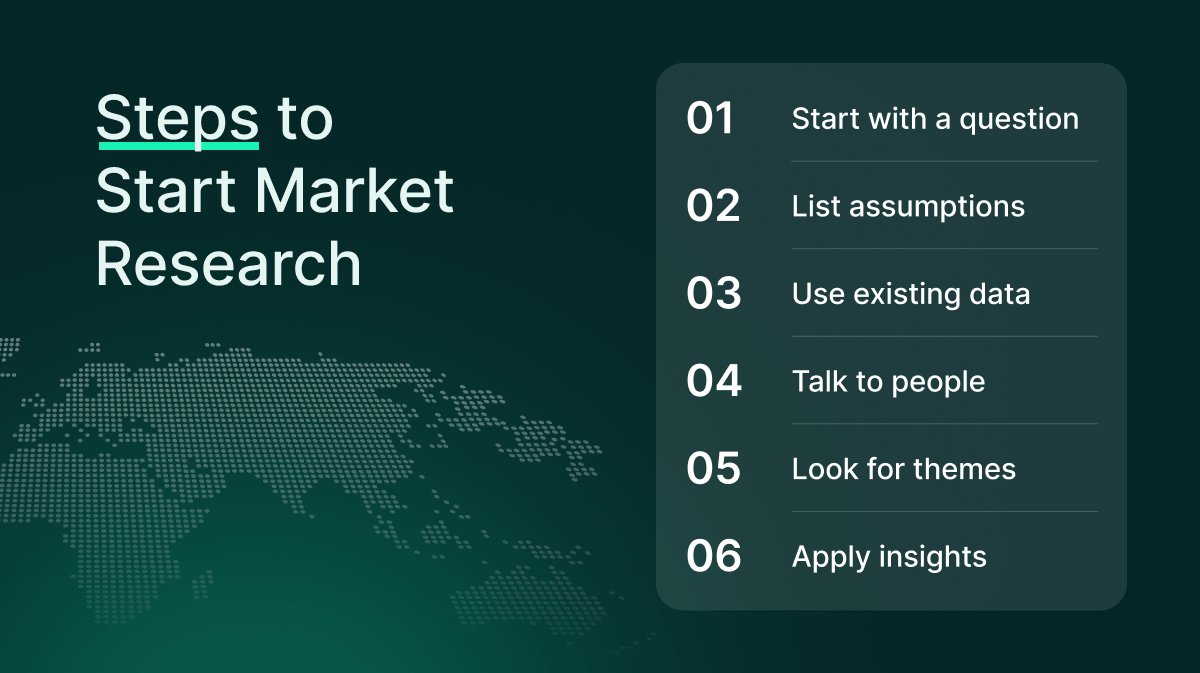Click the green underline beneath "Steps"
The image size is (1200, 673).
[177, 146]
